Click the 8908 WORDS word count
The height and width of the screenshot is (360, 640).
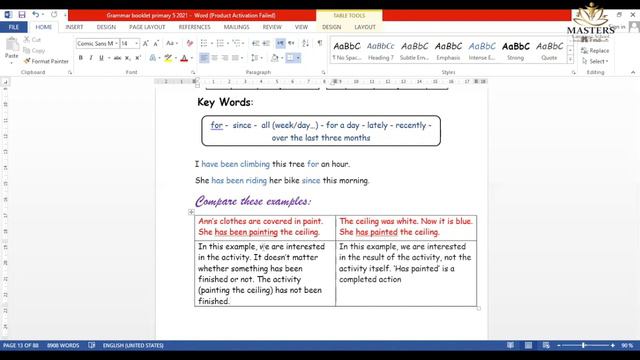click(x=63, y=345)
